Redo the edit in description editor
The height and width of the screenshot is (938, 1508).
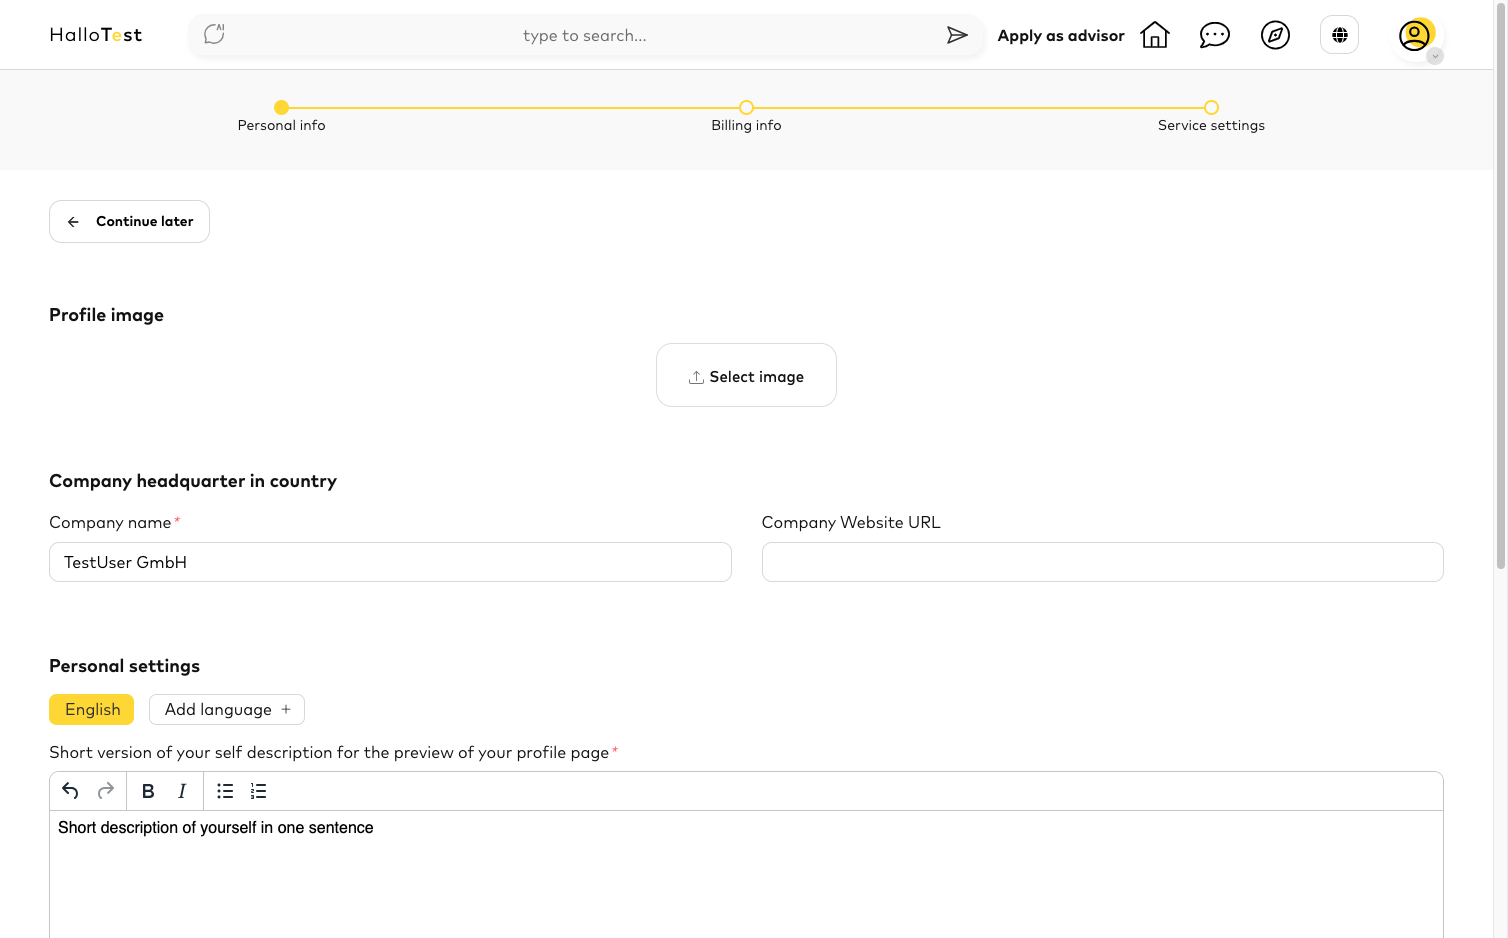pos(106,791)
